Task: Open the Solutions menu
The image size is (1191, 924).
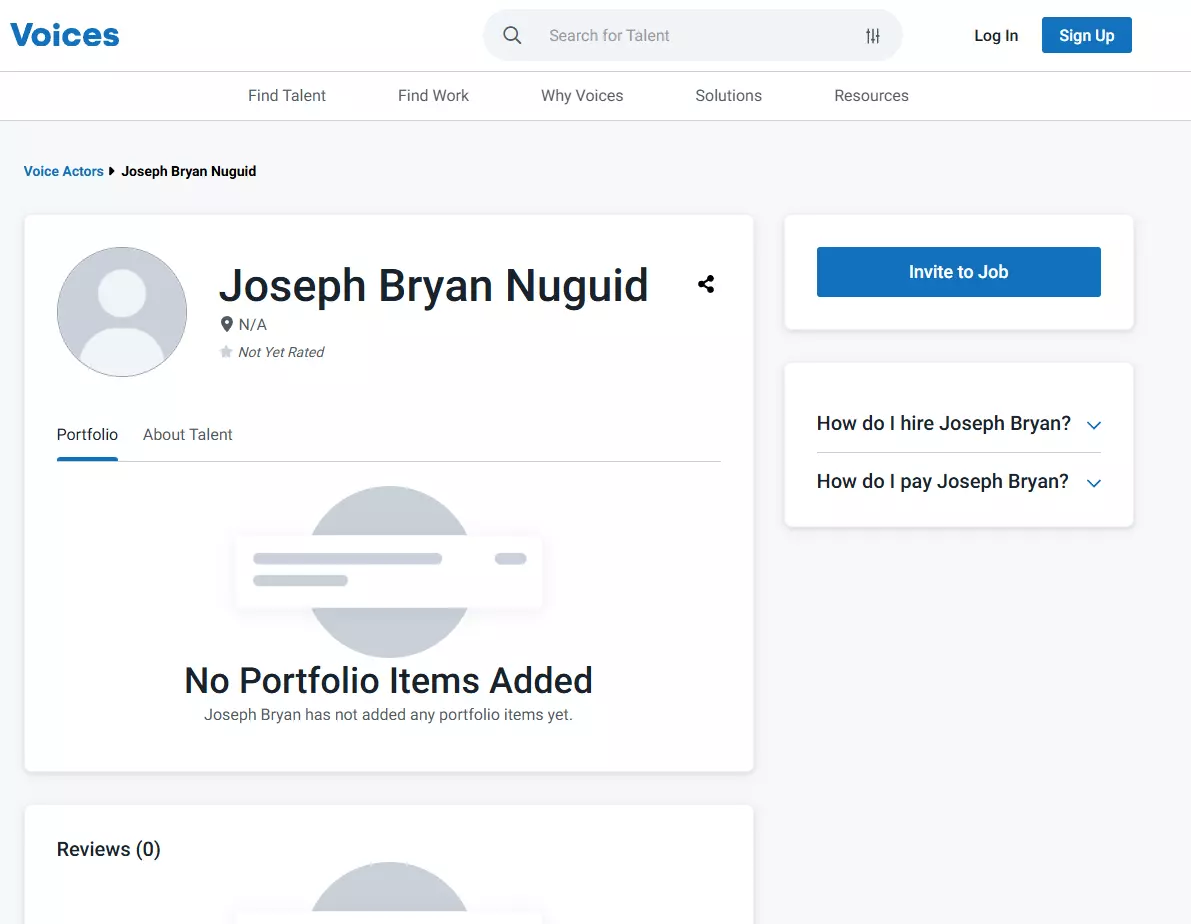Action: (x=728, y=96)
